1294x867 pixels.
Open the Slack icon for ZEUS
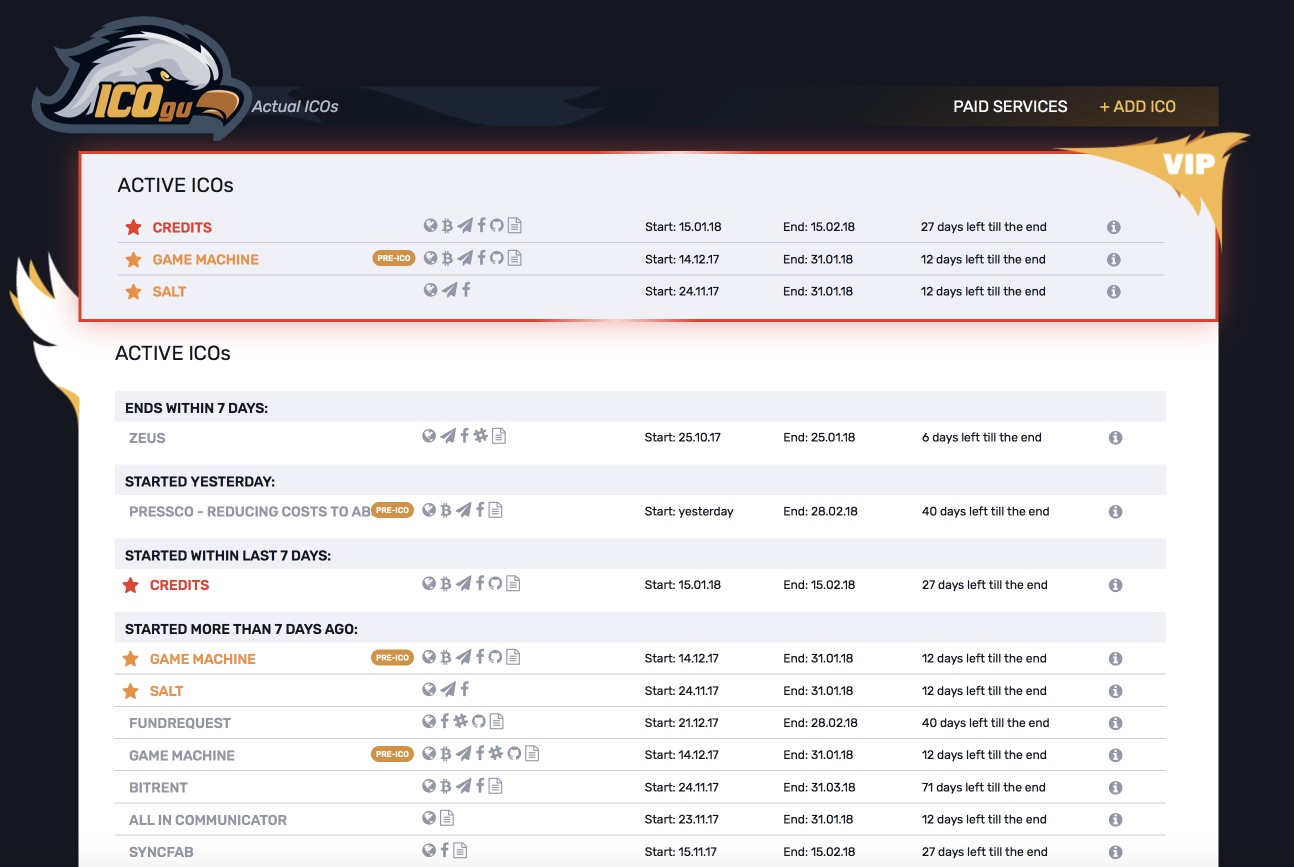coord(480,436)
